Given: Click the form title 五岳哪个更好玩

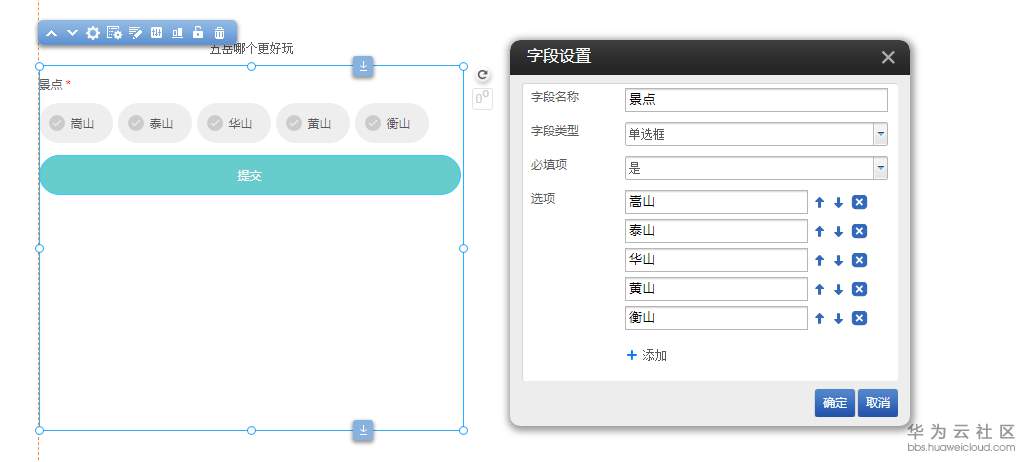Looking at the screenshot, I should coord(251,49).
